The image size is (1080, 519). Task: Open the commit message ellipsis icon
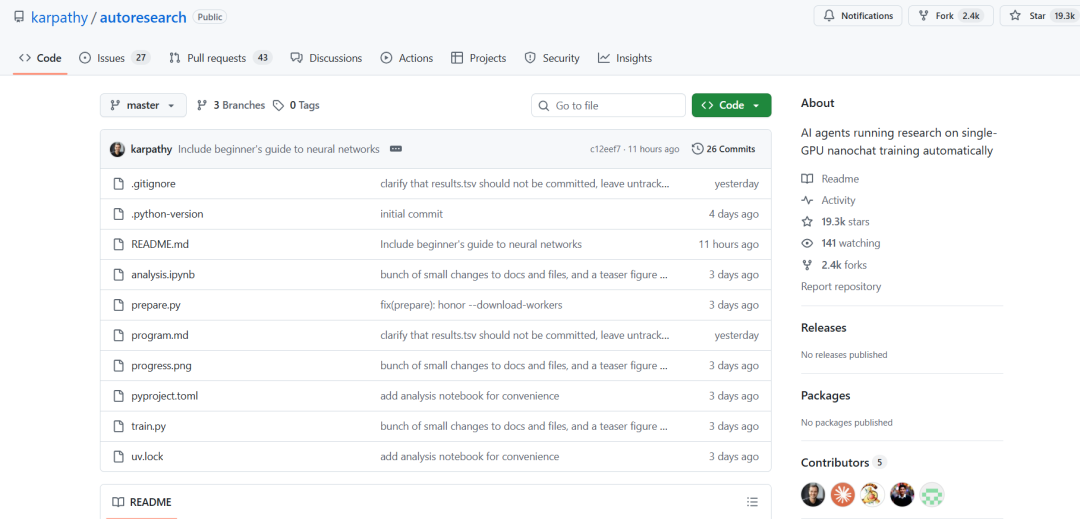[x=396, y=149]
